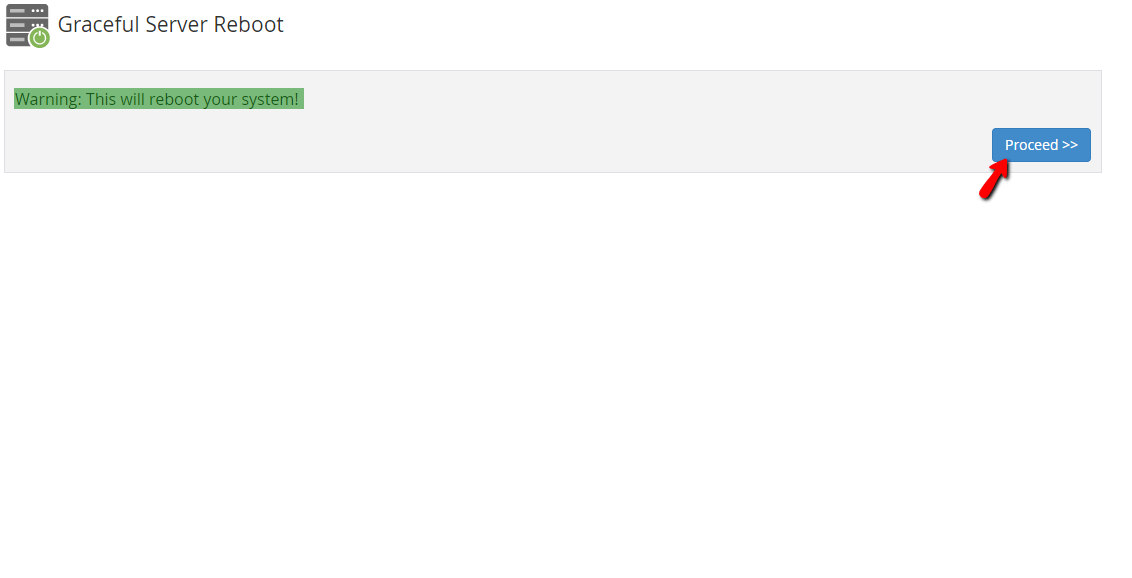Click the Proceed >> button
This screenshot has width=1132, height=578.
(1041, 145)
